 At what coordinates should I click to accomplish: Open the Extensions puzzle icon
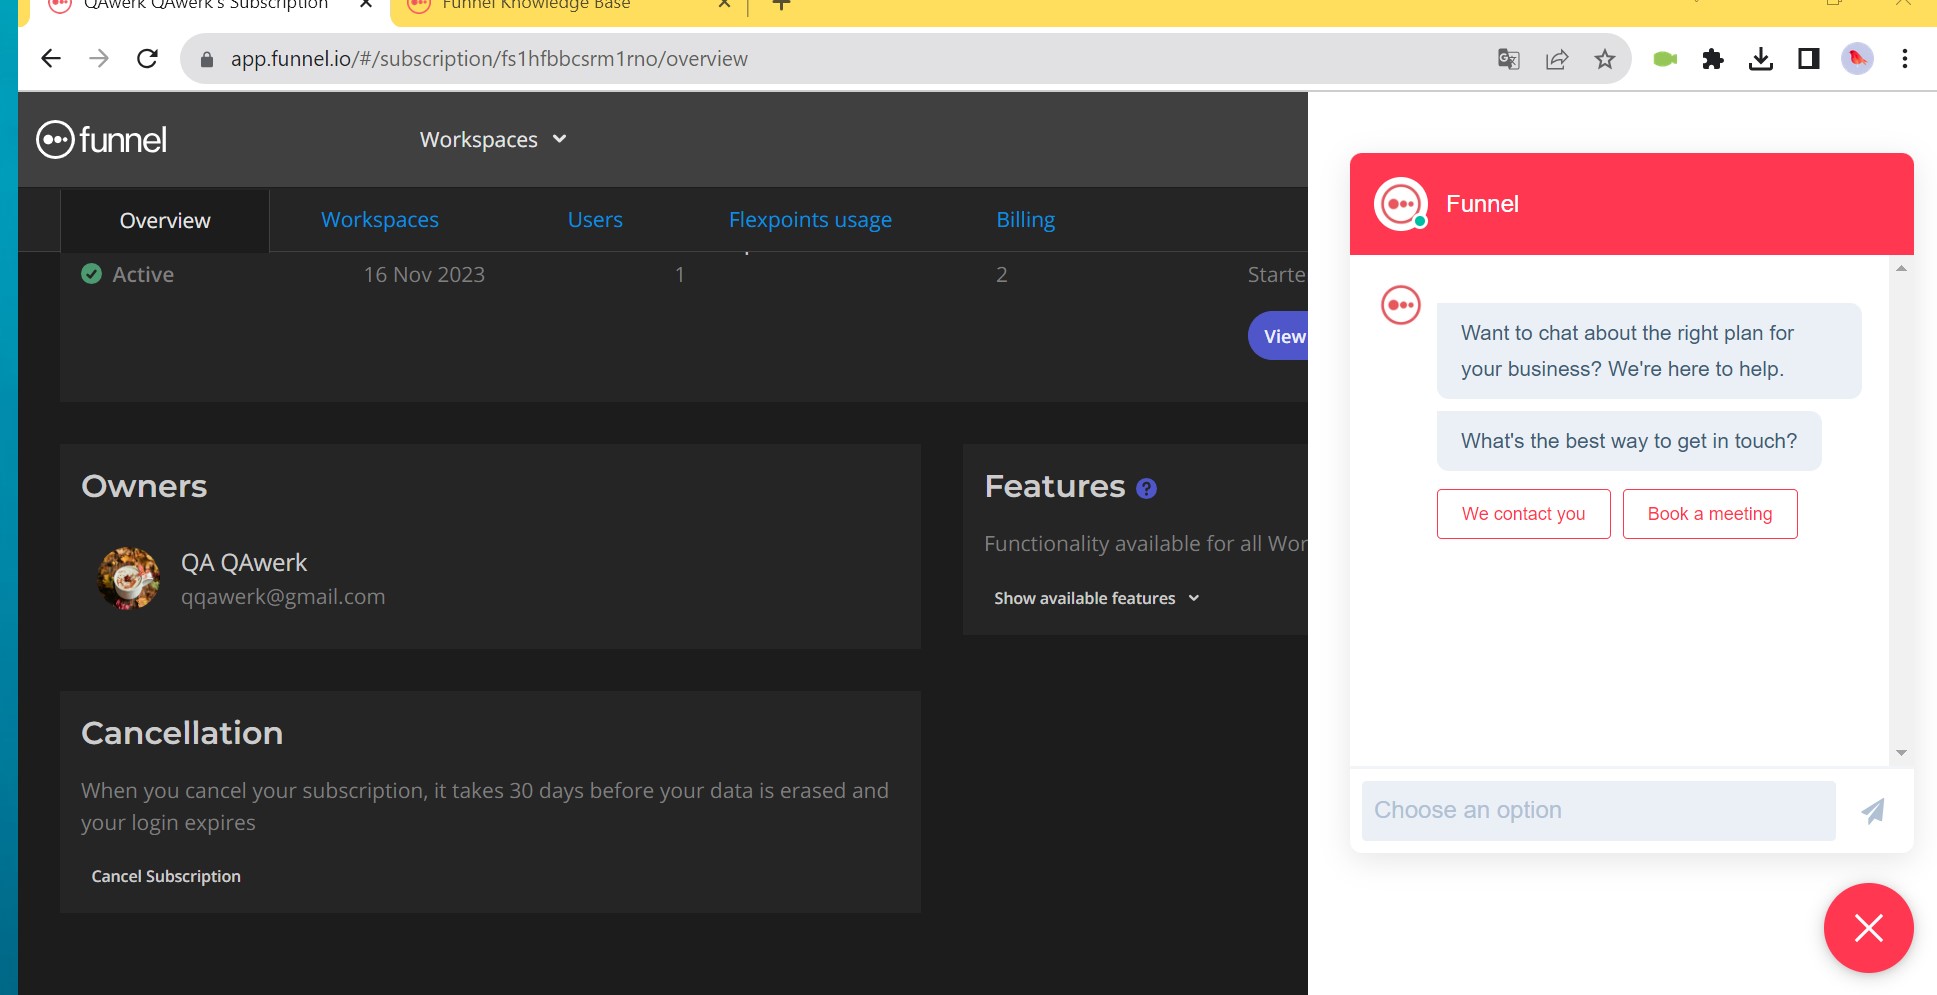pos(1713,59)
